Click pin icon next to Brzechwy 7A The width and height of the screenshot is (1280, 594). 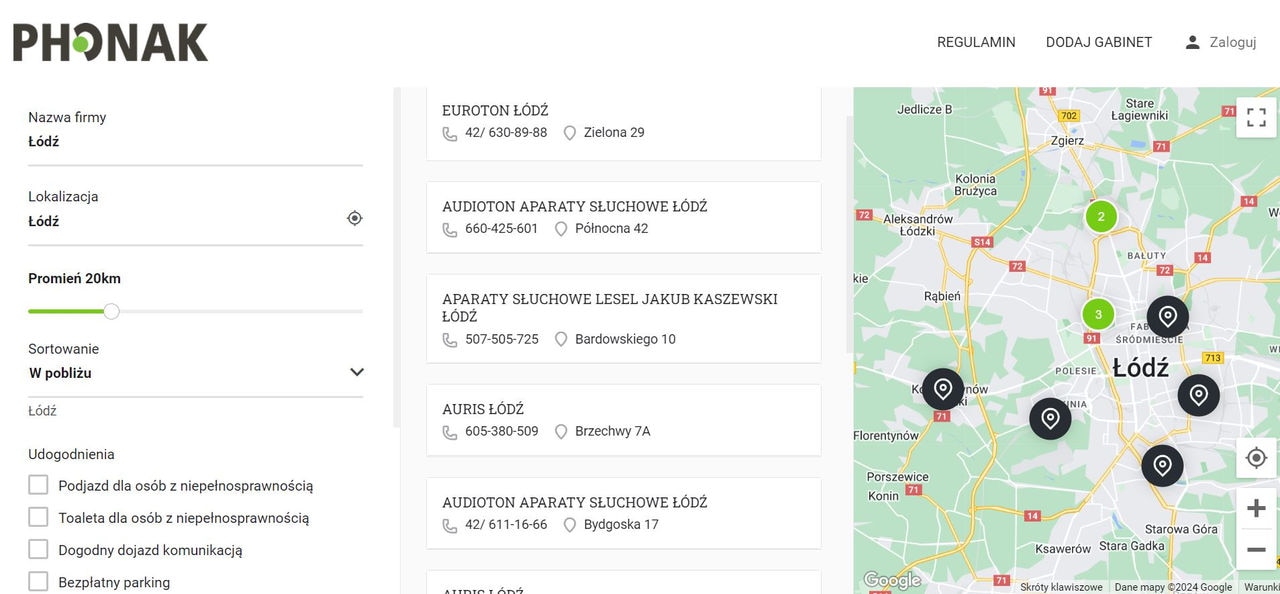coord(561,432)
